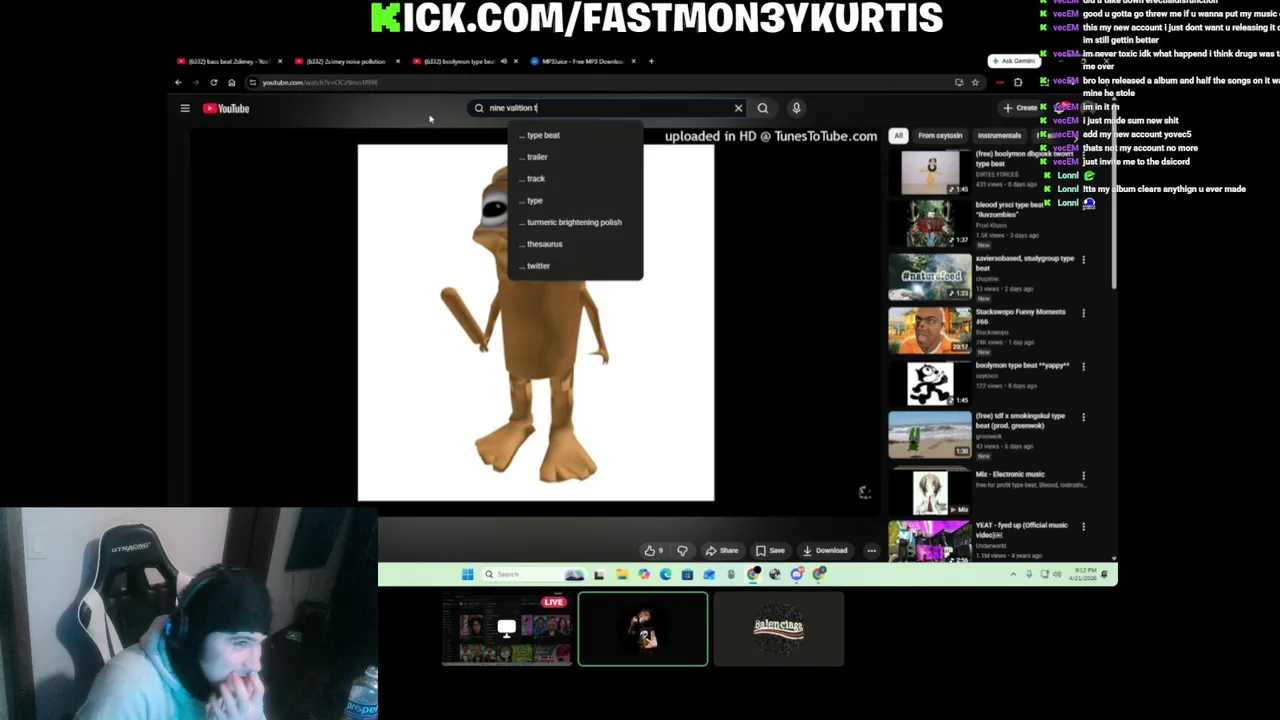Open more actions ellipsis under video
This screenshot has height=720, width=1280.
(872, 550)
